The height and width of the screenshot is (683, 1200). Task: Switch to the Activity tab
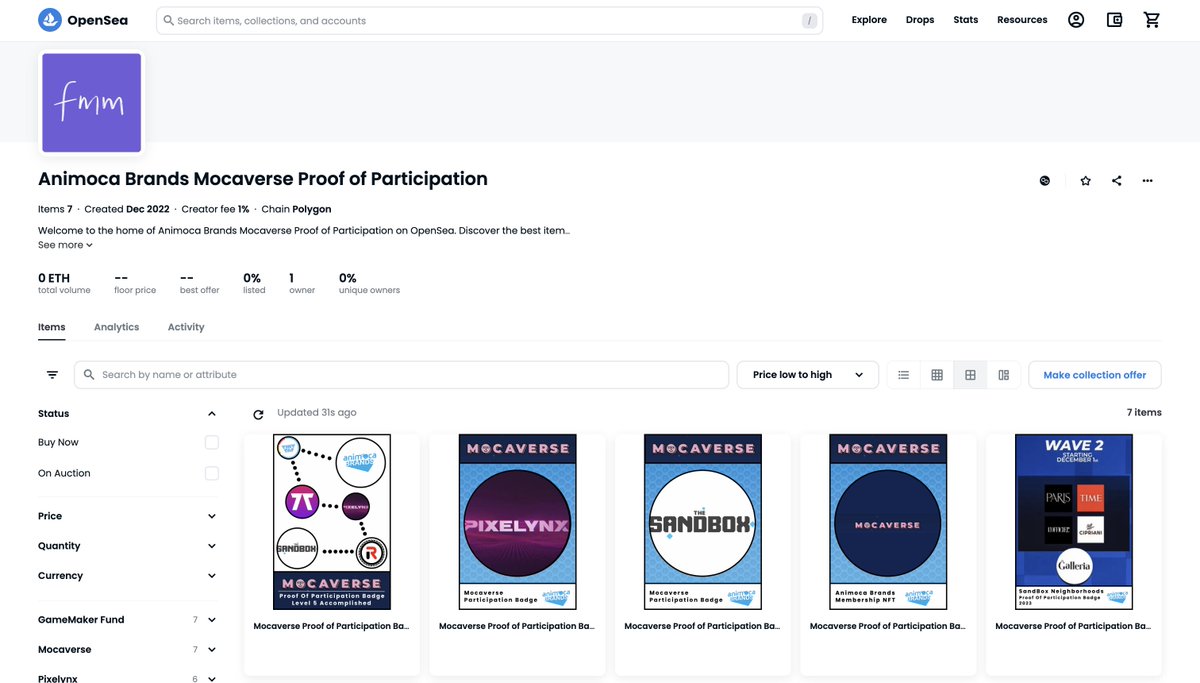point(186,327)
